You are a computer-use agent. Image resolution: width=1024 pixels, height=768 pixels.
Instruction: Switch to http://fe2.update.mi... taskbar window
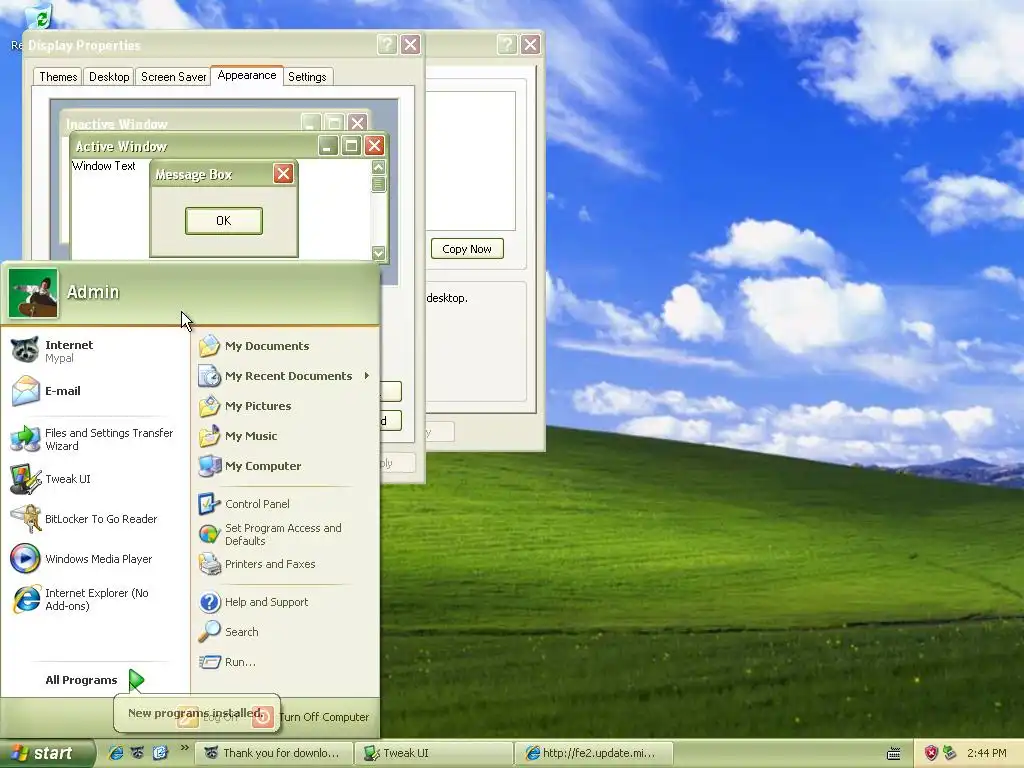[594, 753]
